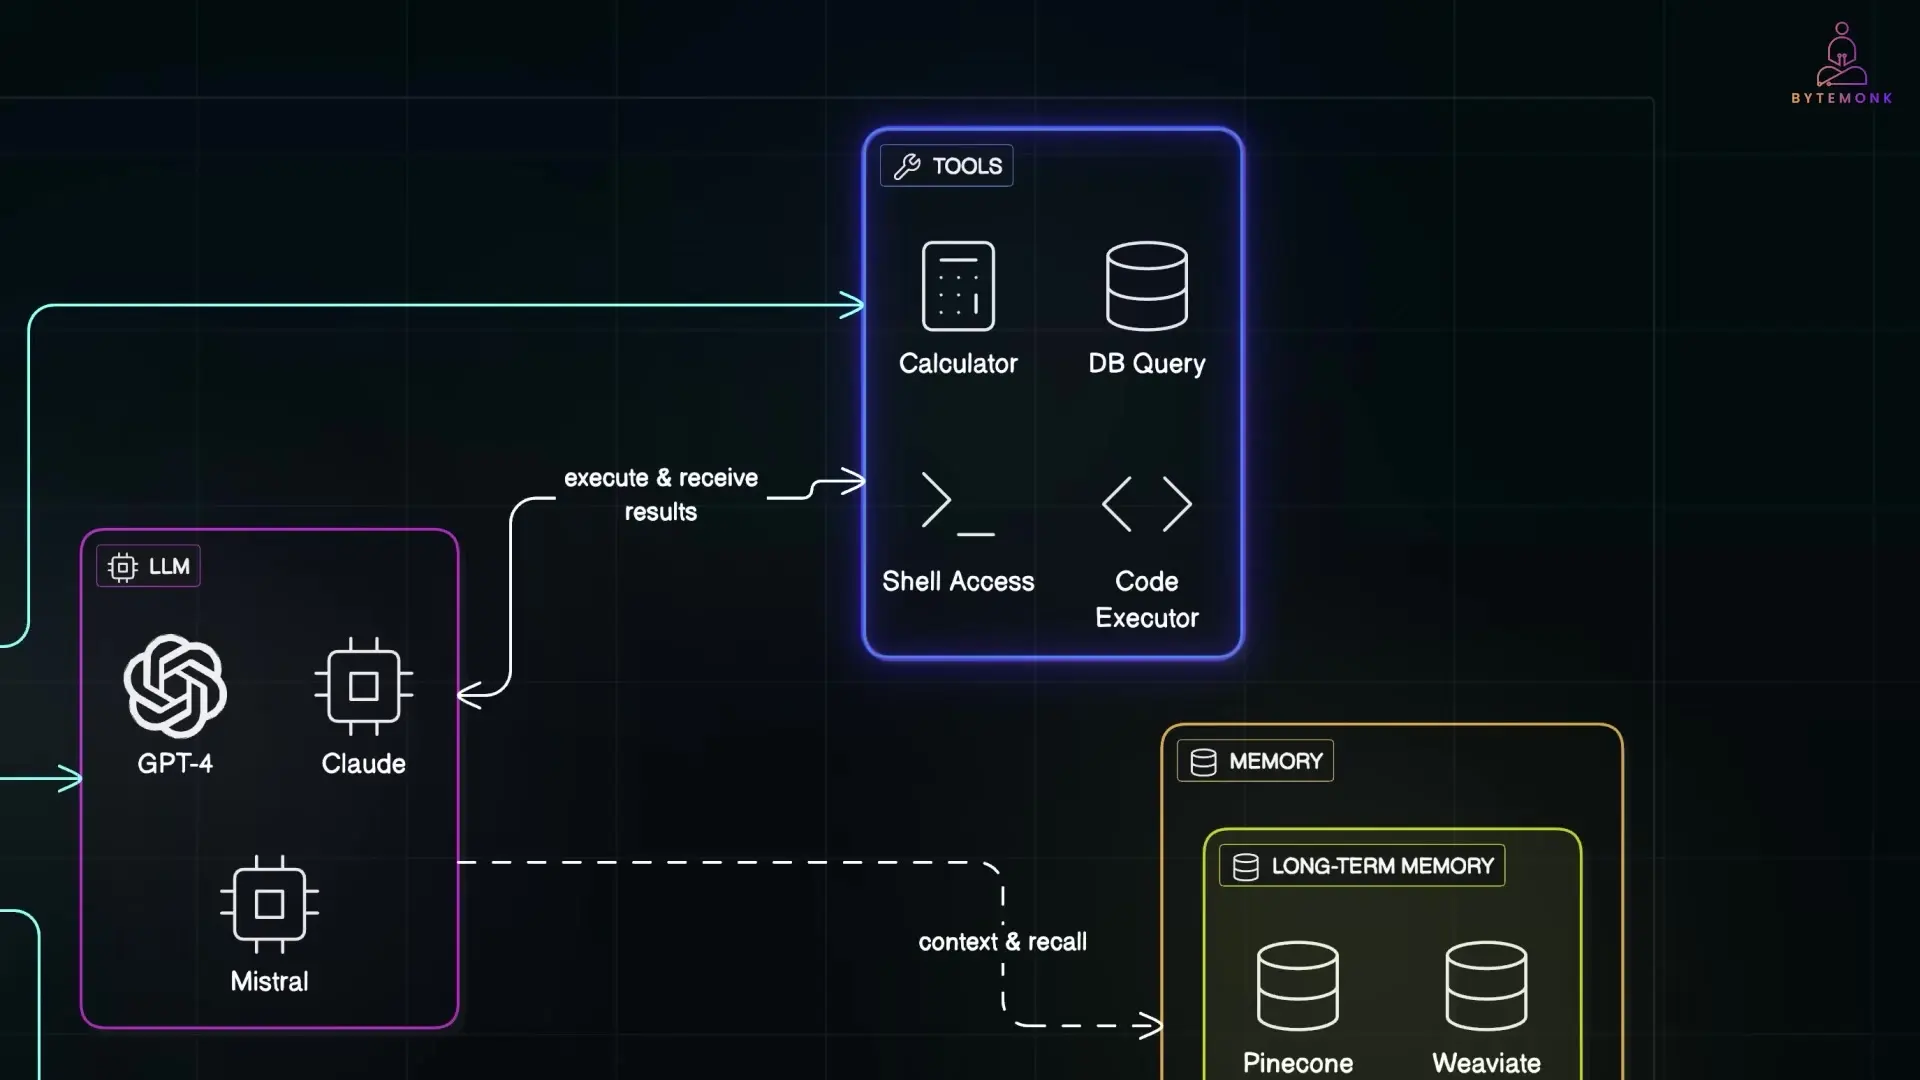Image resolution: width=1920 pixels, height=1080 pixels.
Task: Click the database icon in LONG-TERM MEMORY label
Action: pyautogui.click(x=1246, y=867)
